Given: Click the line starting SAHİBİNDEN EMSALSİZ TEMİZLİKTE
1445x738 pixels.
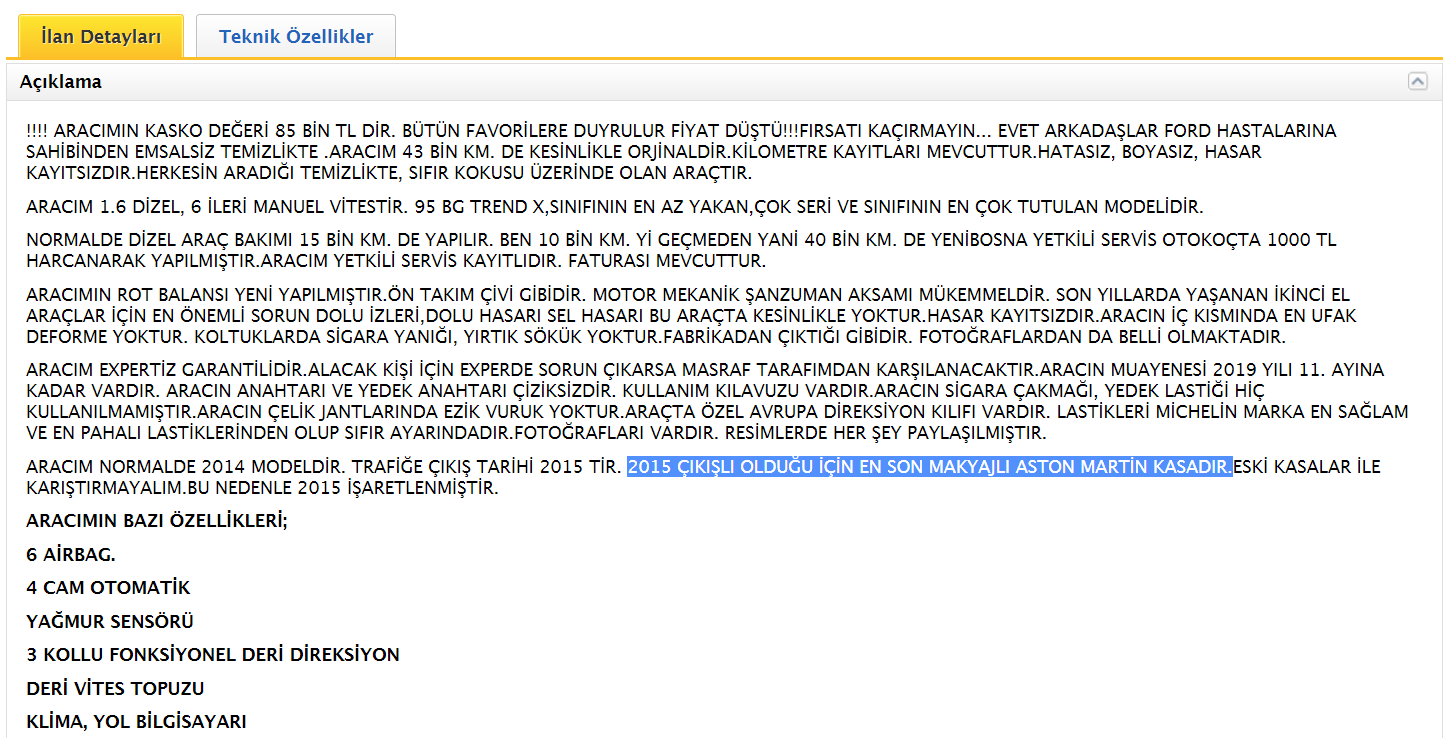Looking at the screenshot, I should pyautogui.click(x=644, y=153).
